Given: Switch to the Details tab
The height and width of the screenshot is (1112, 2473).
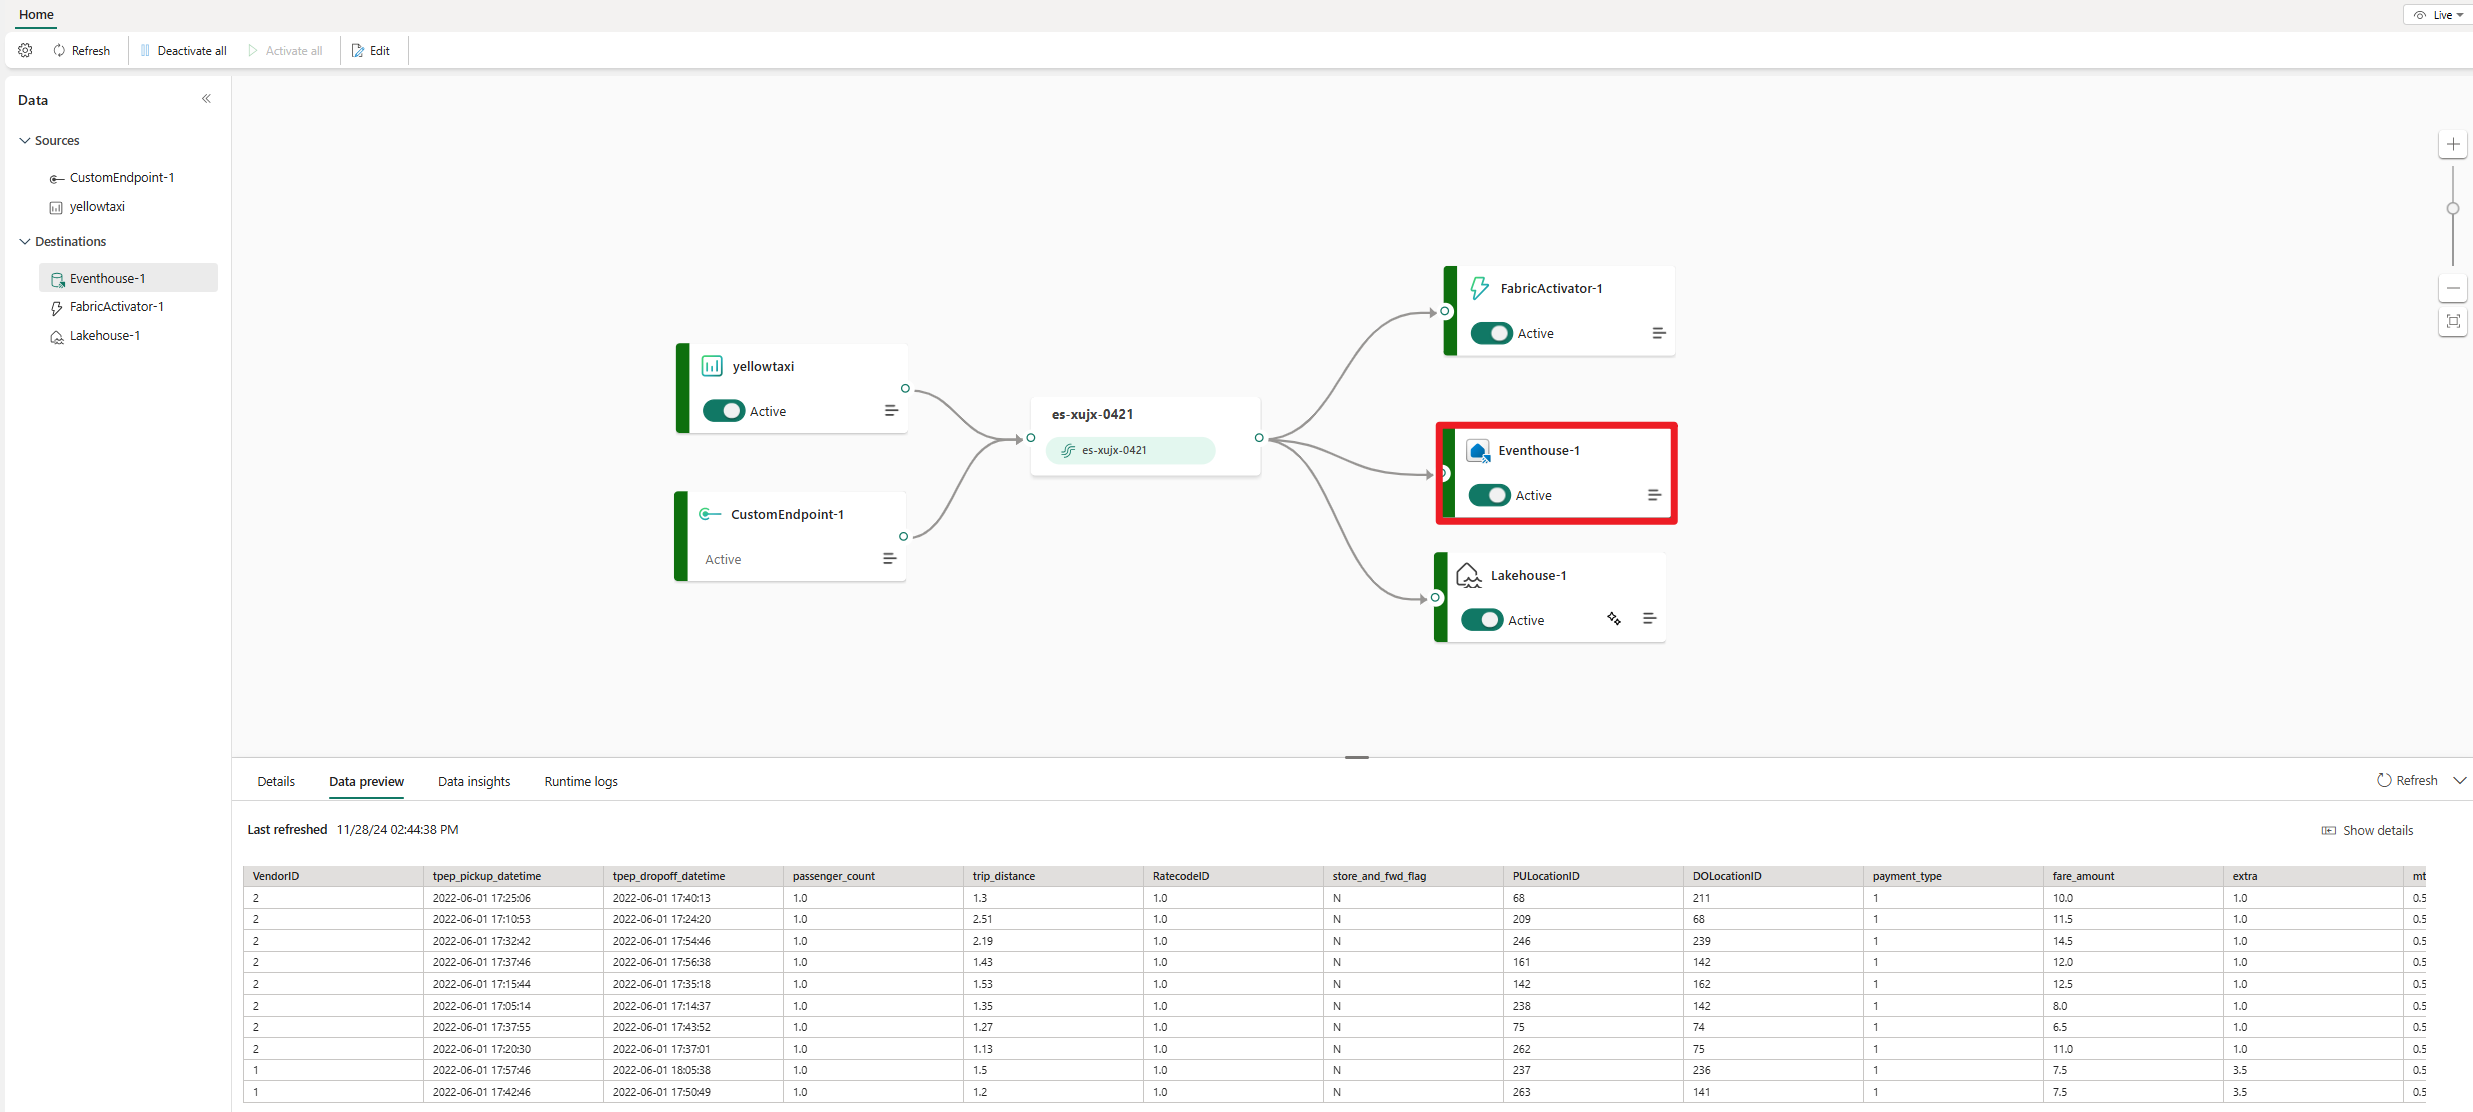Looking at the screenshot, I should tap(276, 781).
